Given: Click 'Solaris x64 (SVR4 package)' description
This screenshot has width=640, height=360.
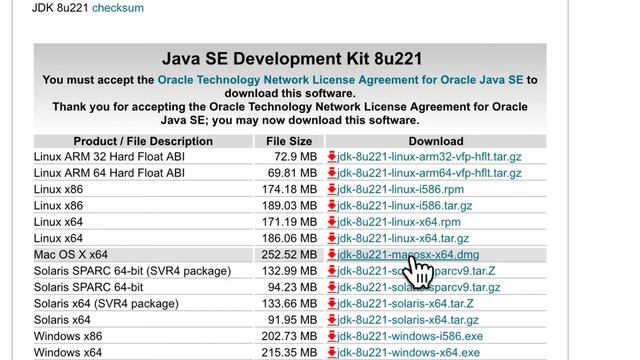Looking at the screenshot, I should tap(106, 304).
